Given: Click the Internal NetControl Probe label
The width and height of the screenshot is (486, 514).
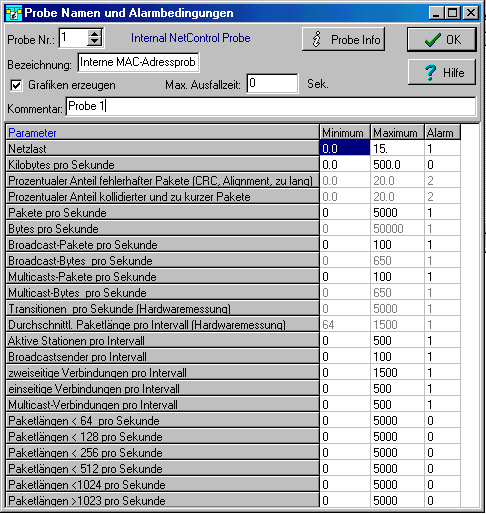Looking at the screenshot, I should [x=190, y=38].
